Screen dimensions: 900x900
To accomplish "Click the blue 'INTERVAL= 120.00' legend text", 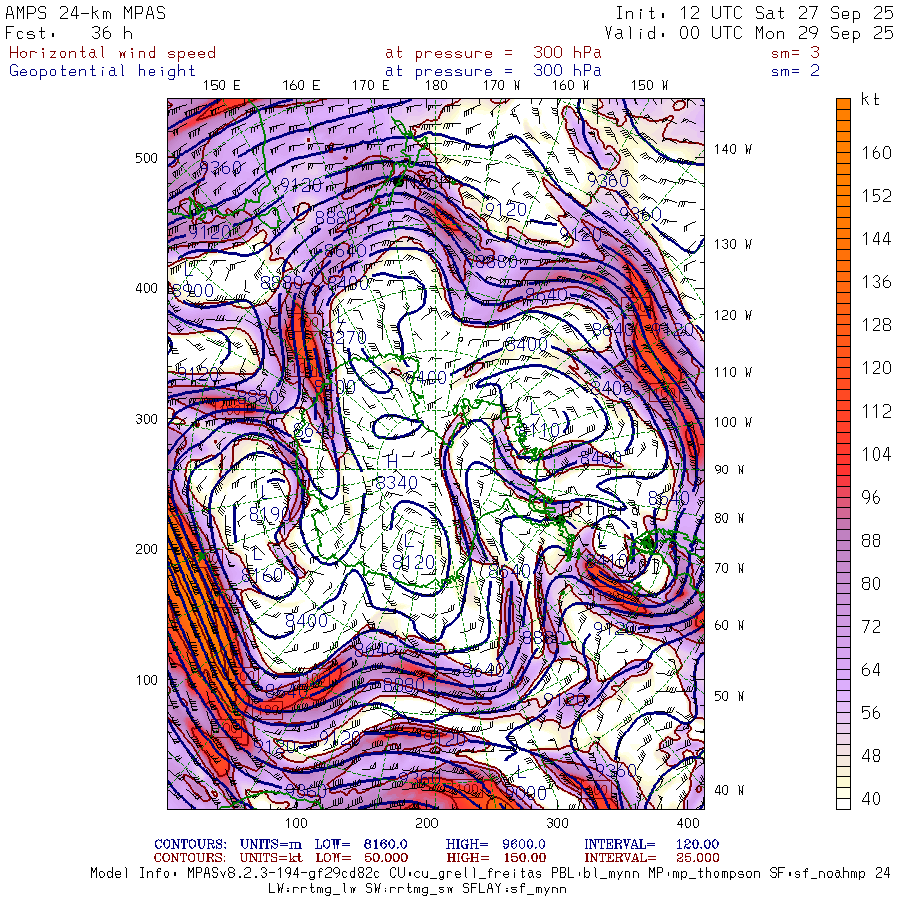I will 651,844.
